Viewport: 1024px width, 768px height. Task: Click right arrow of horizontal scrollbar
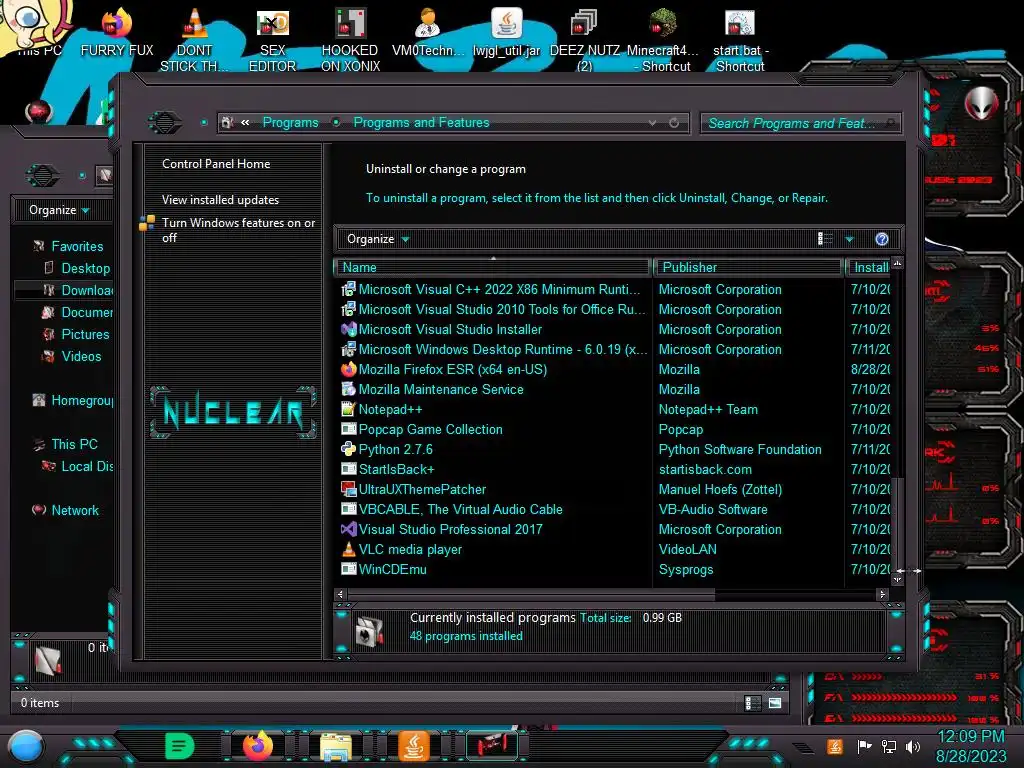pos(882,594)
